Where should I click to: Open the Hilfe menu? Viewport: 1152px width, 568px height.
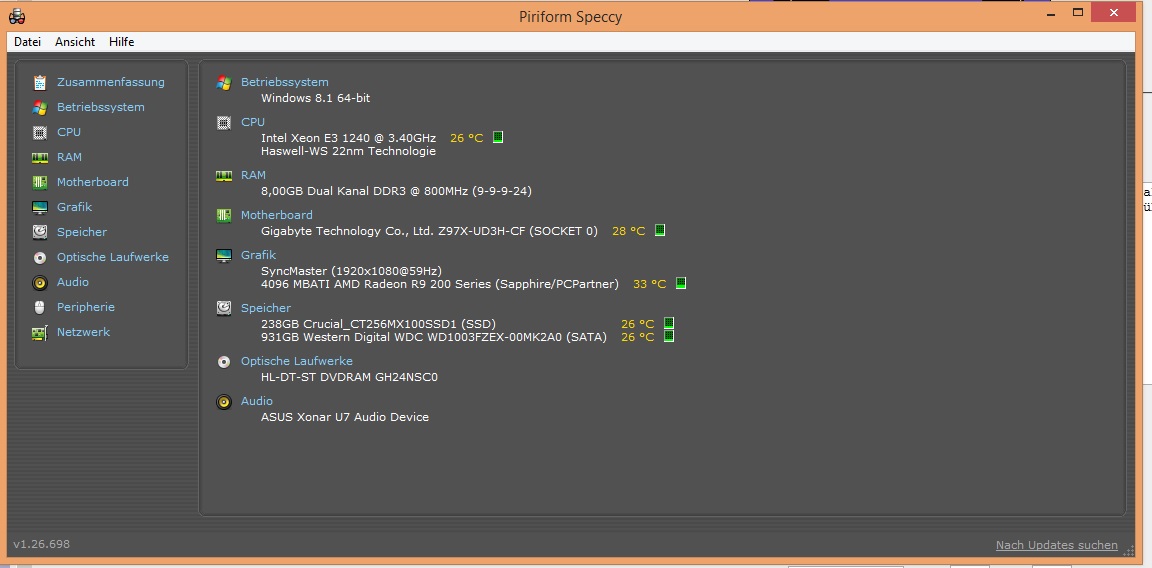click(x=121, y=42)
